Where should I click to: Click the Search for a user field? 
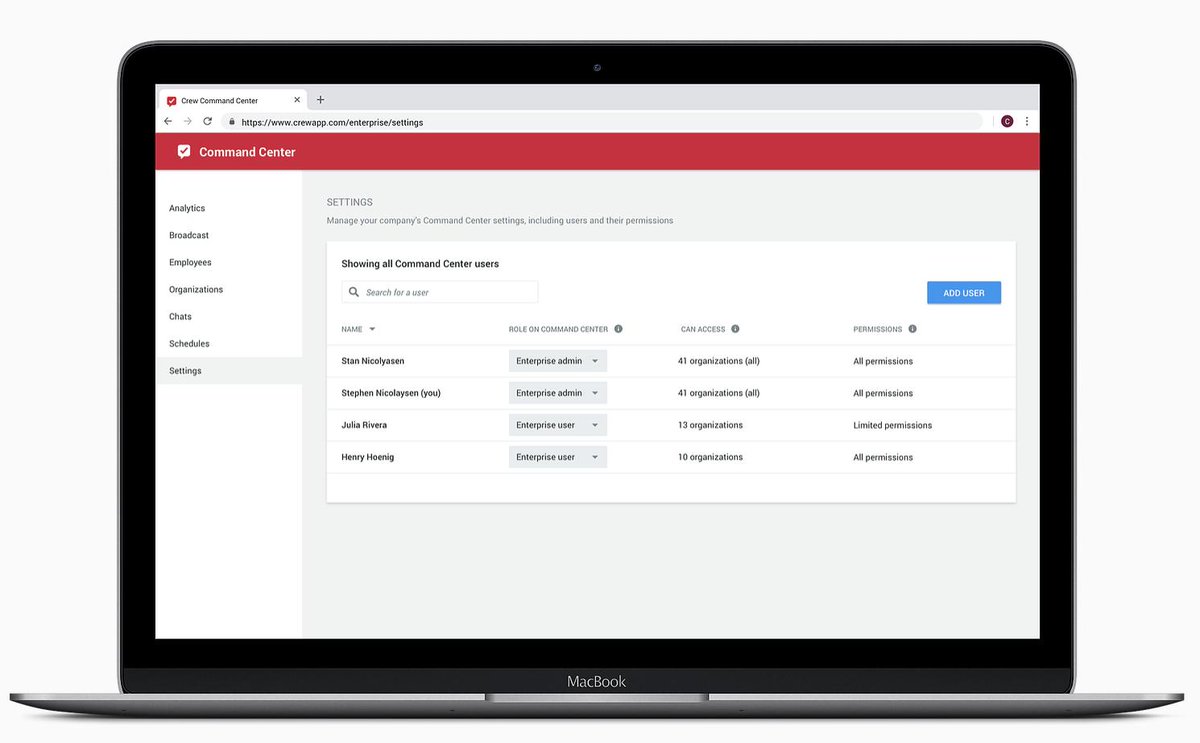[439, 292]
